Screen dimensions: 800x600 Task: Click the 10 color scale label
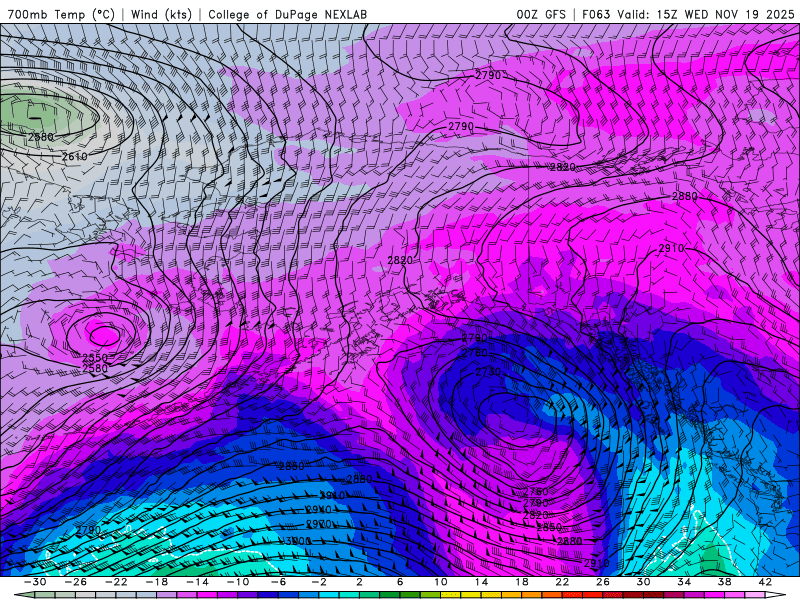[x=441, y=582]
